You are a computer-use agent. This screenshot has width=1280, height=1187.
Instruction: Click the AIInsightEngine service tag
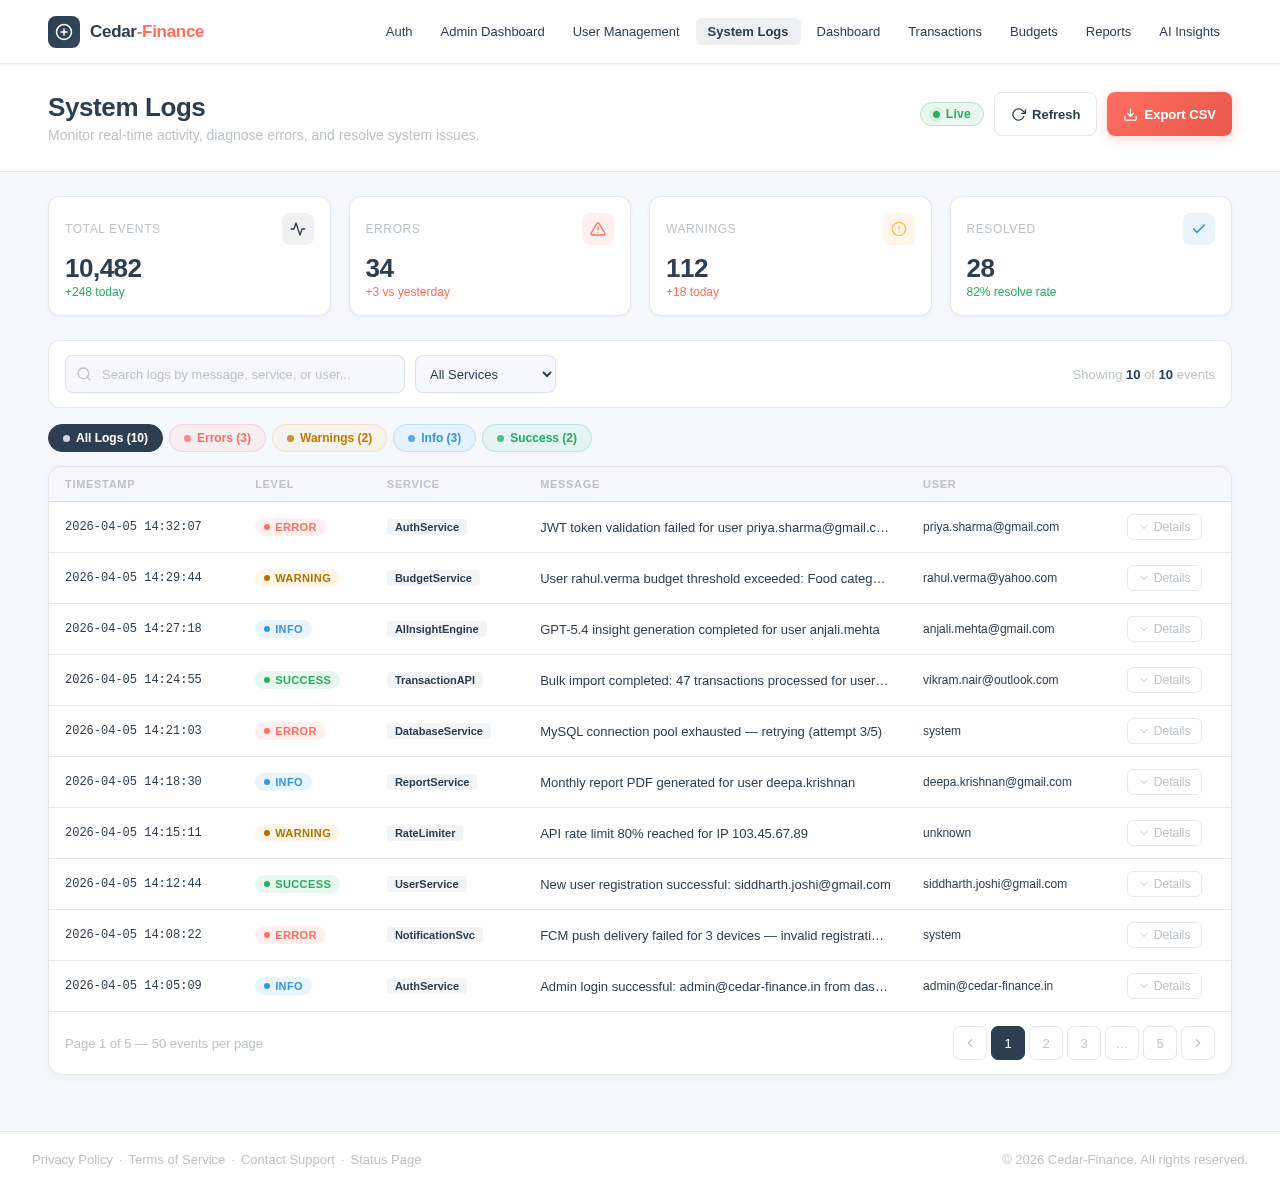pyautogui.click(x=437, y=629)
